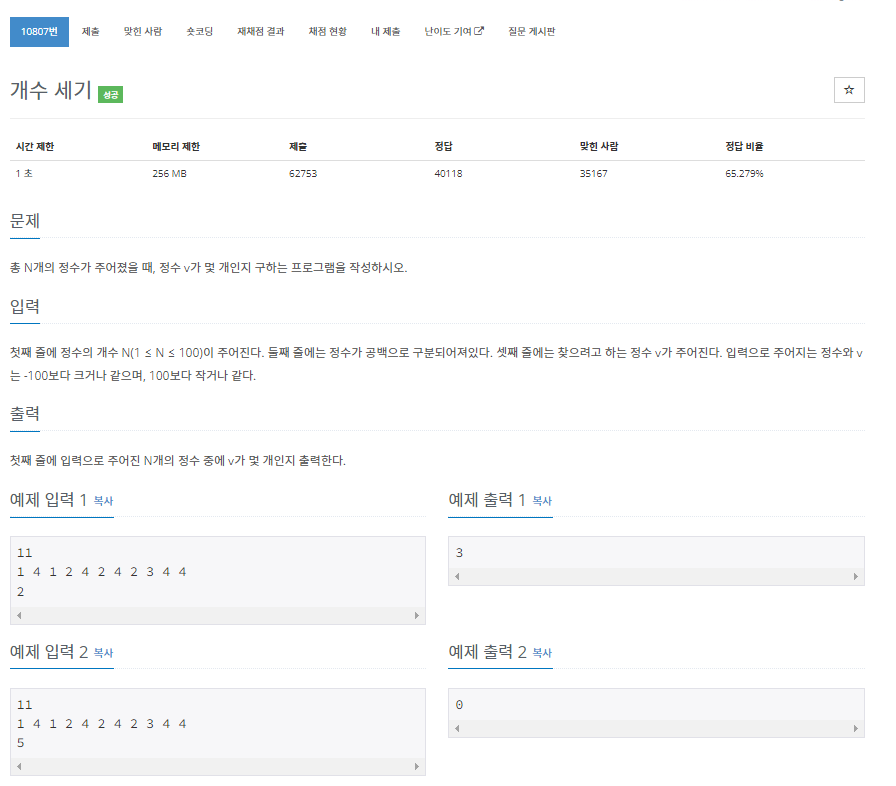Click the value 0 in 예제 출력 2

click(459, 705)
